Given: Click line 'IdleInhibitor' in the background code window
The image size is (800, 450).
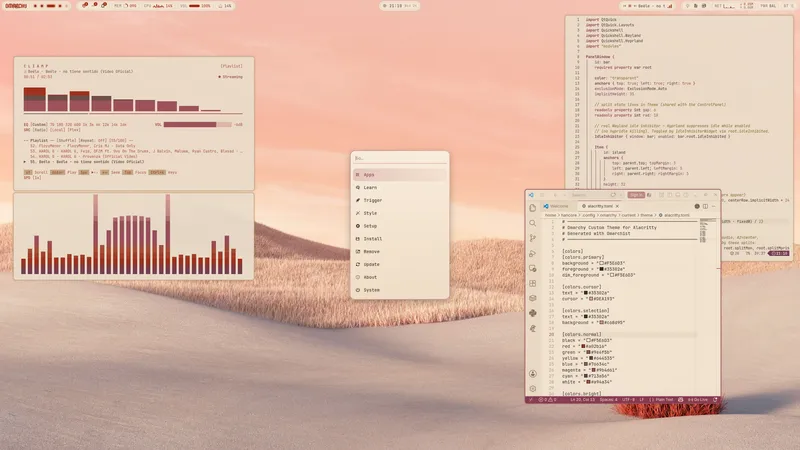Looking at the screenshot, I should [x=662, y=136].
